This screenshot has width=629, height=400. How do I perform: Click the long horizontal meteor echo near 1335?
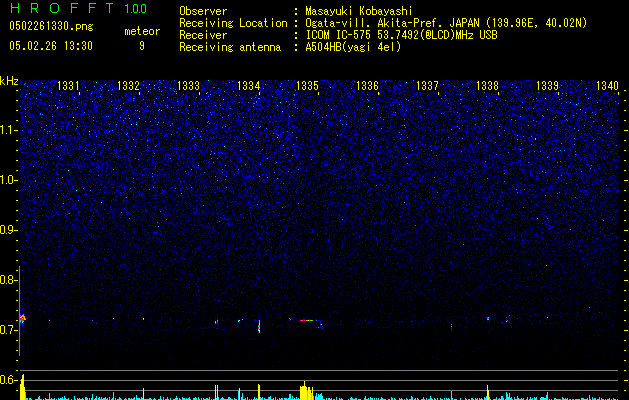tap(308, 320)
